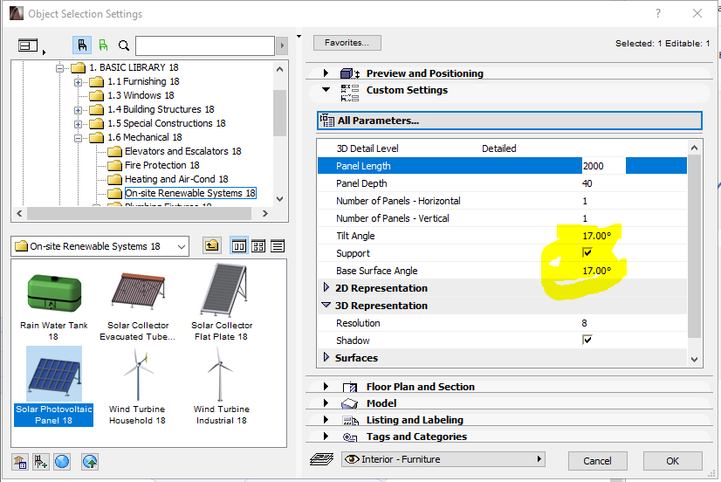This screenshot has height=482, width=721.
Task: Collapse the 1.6 Mechanical 18 folder
Action: (x=78, y=138)
